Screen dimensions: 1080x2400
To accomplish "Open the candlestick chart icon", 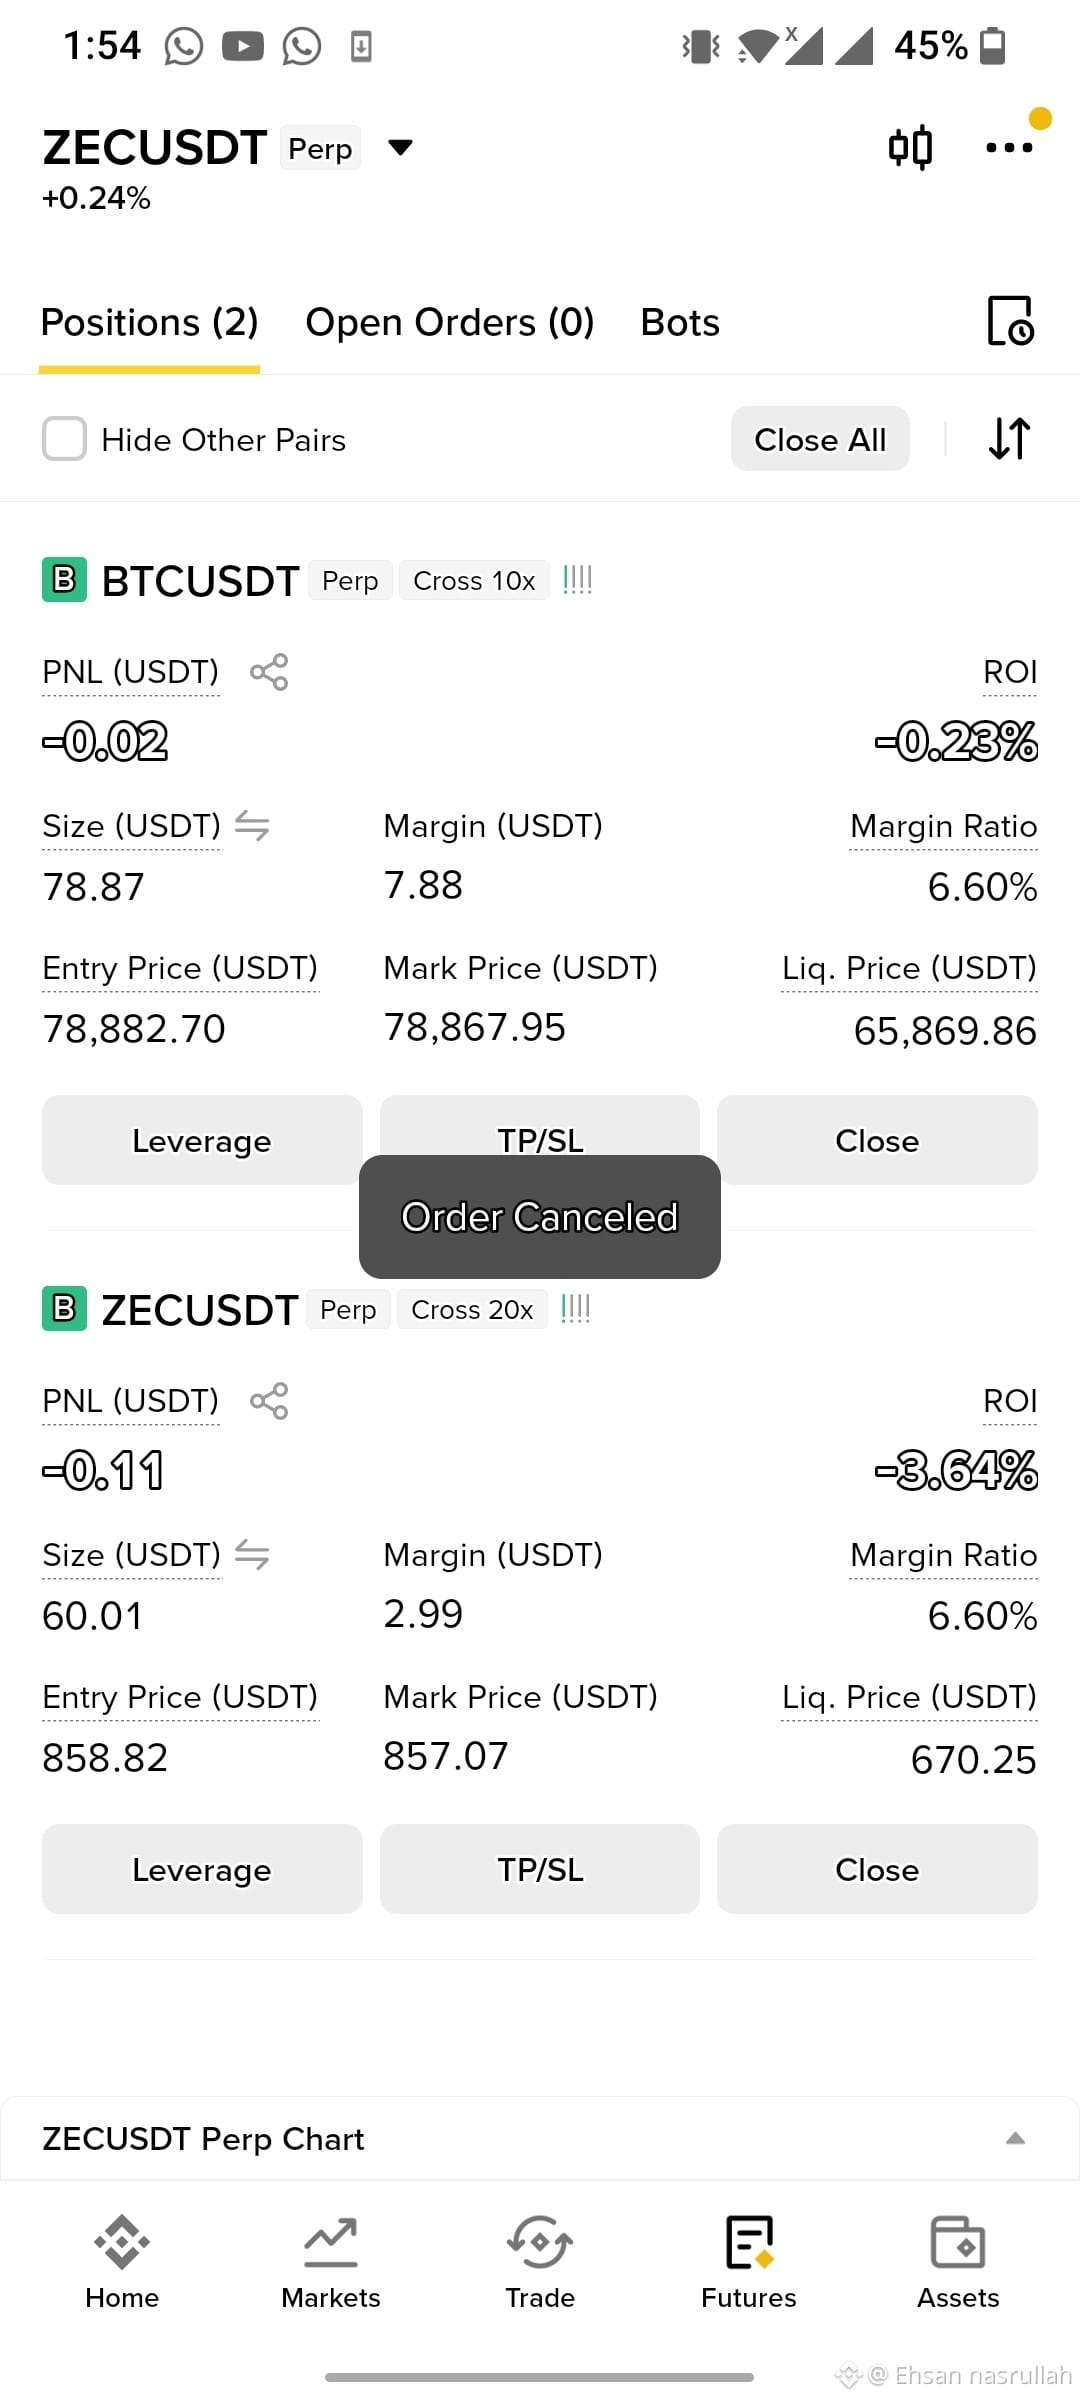I will (910, 148).
